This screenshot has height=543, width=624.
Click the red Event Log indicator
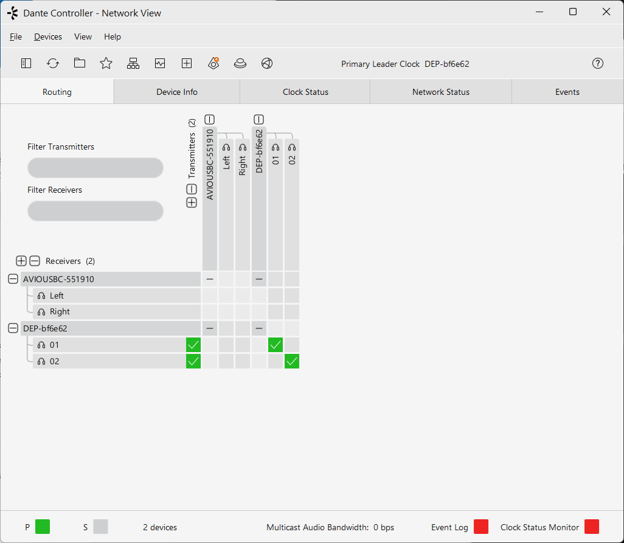(x=481, y=527)
